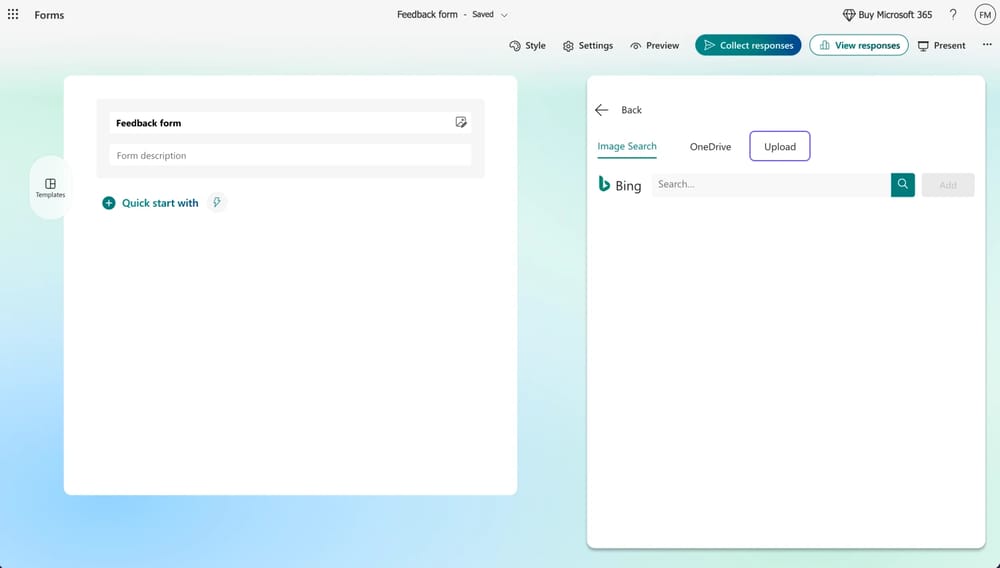Open the more options ellipsis menu

[x=987, y=45]
